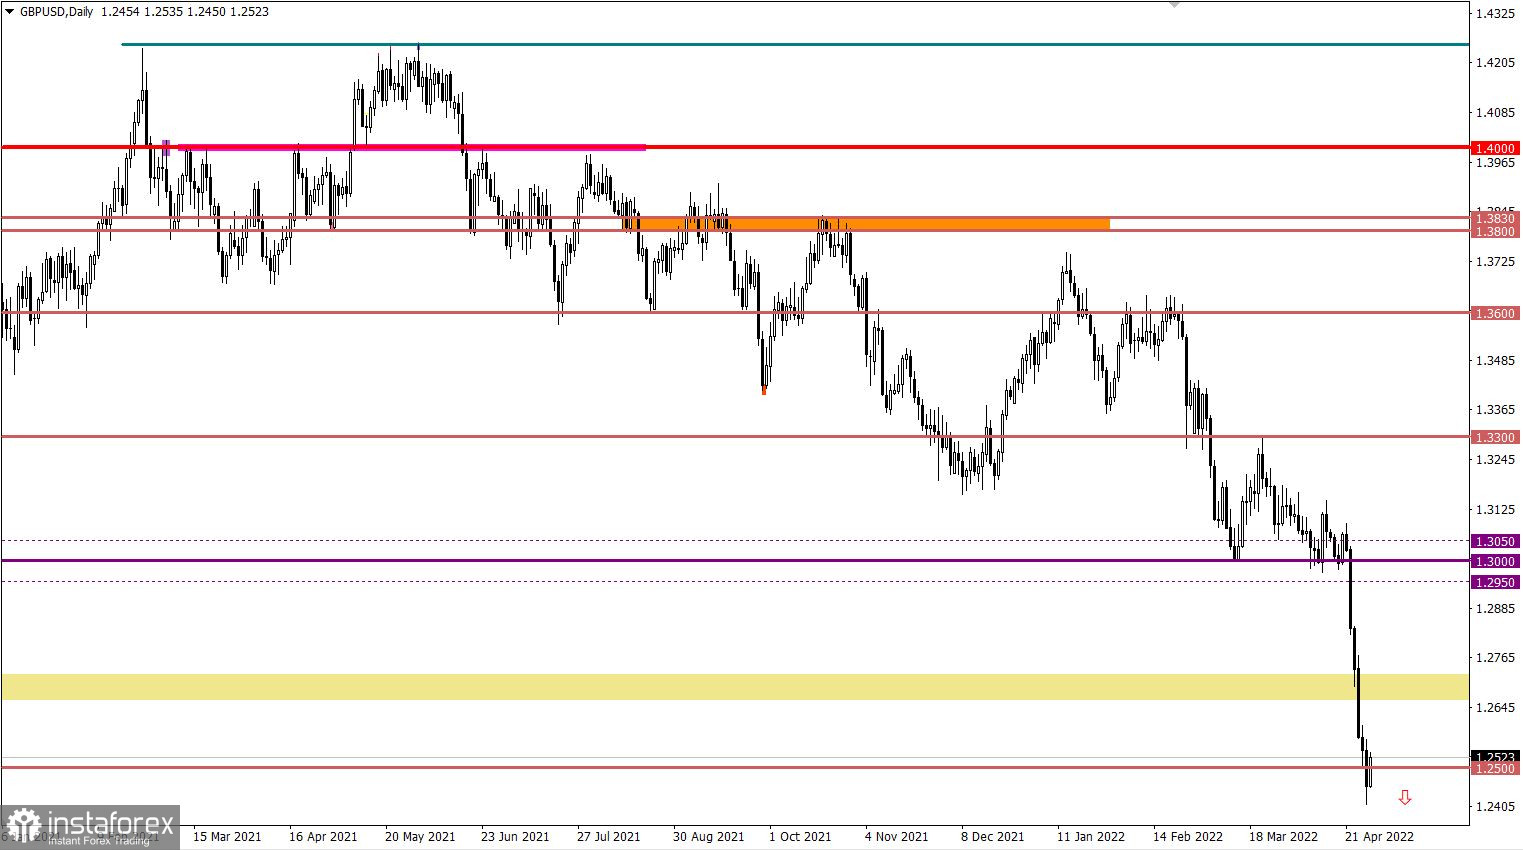Click the 23 Jun 2021 date label
The width and height of the screenshot is (1523, 850).
pyautogui.click(x=515, y=836)
